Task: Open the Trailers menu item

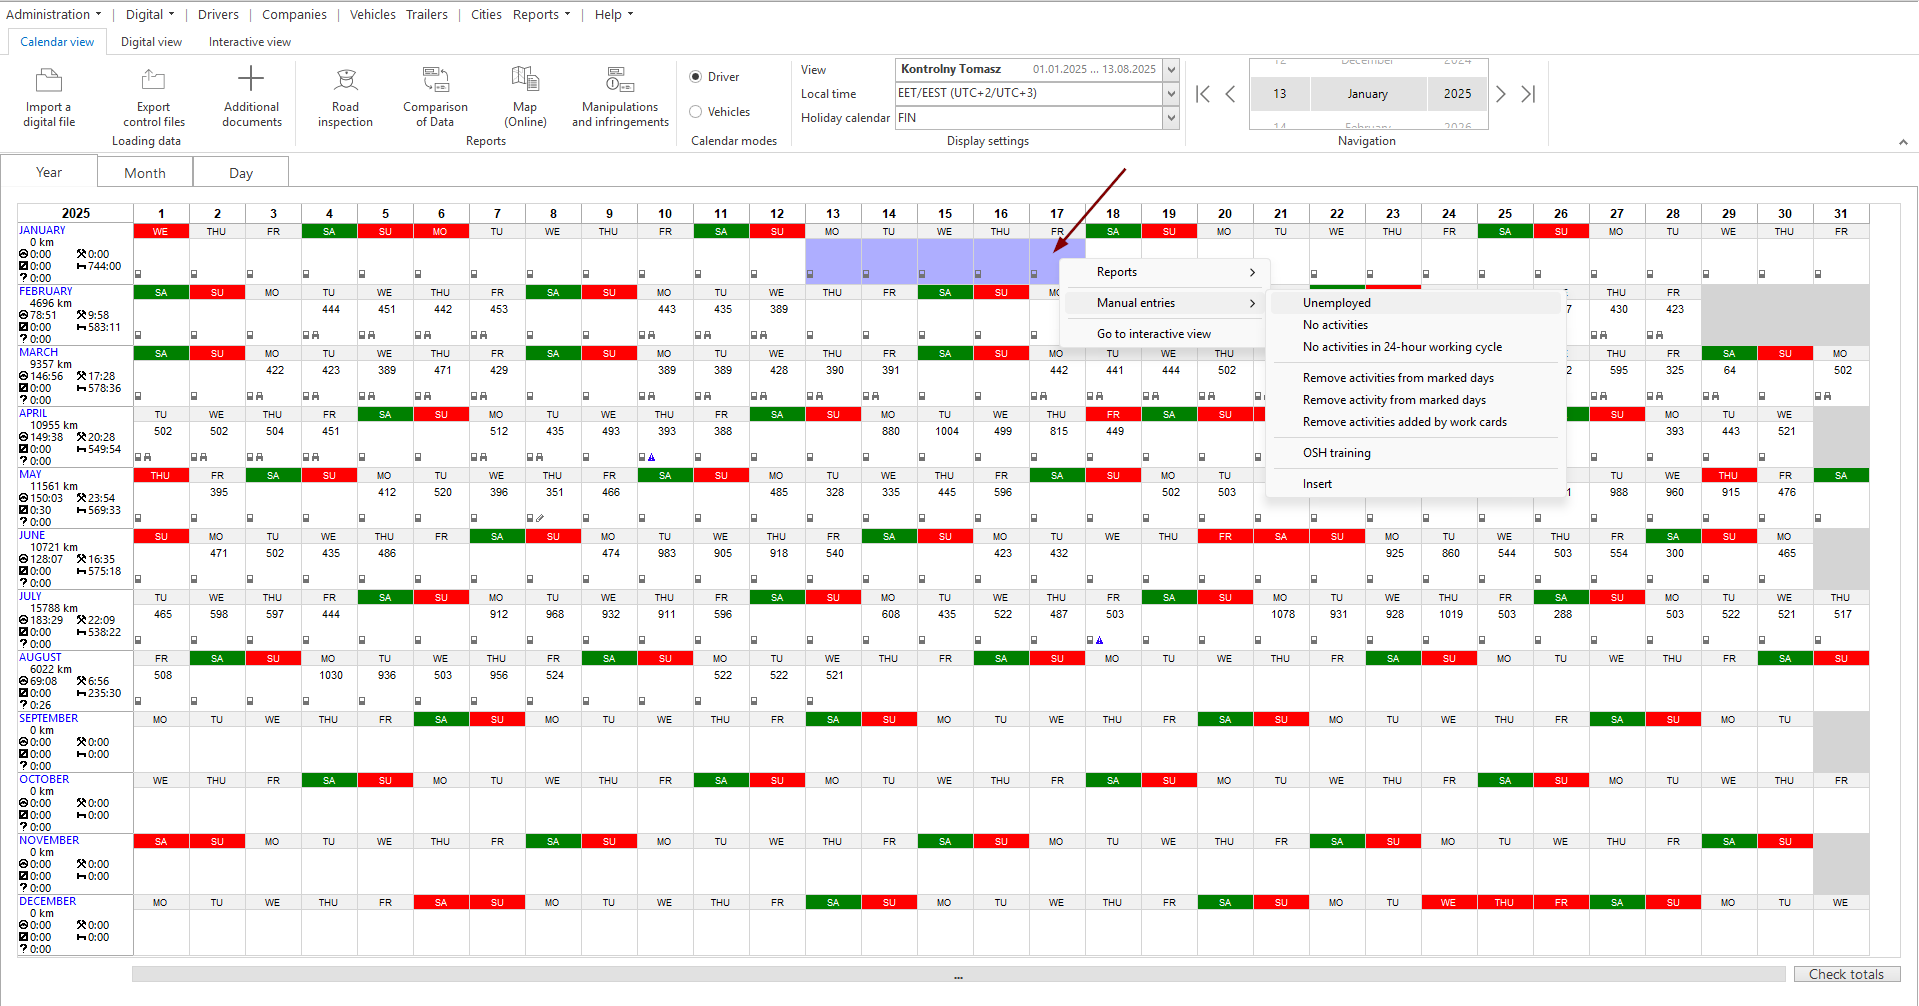Action: click(x=427, y=15)
